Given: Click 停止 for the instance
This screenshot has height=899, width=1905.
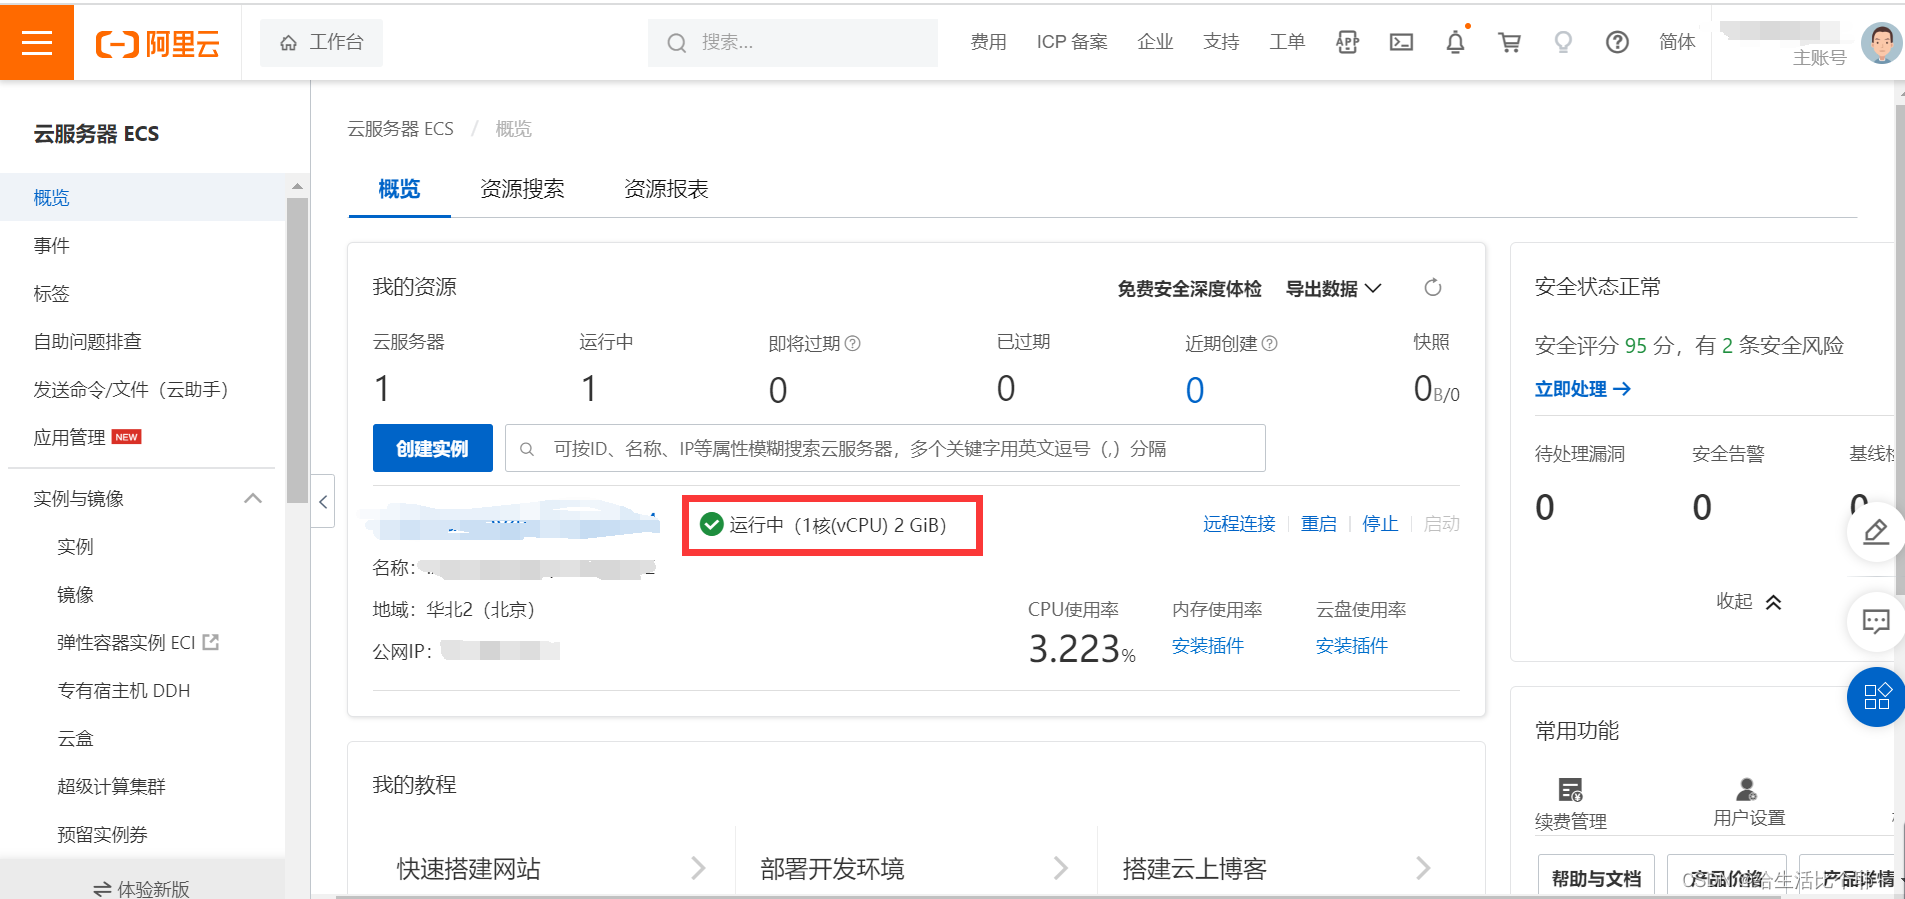Looking at the screenshot, I should pyautogui.click(x=1380, y=524).
